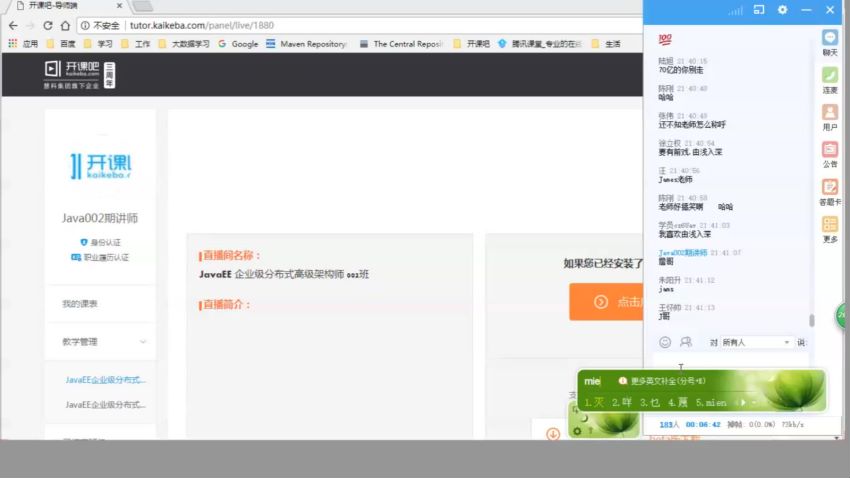The height and width of the screenshot is (478, 850).
Task: Click the 职业履历认证 certification badge
Action: coord(100,257)
